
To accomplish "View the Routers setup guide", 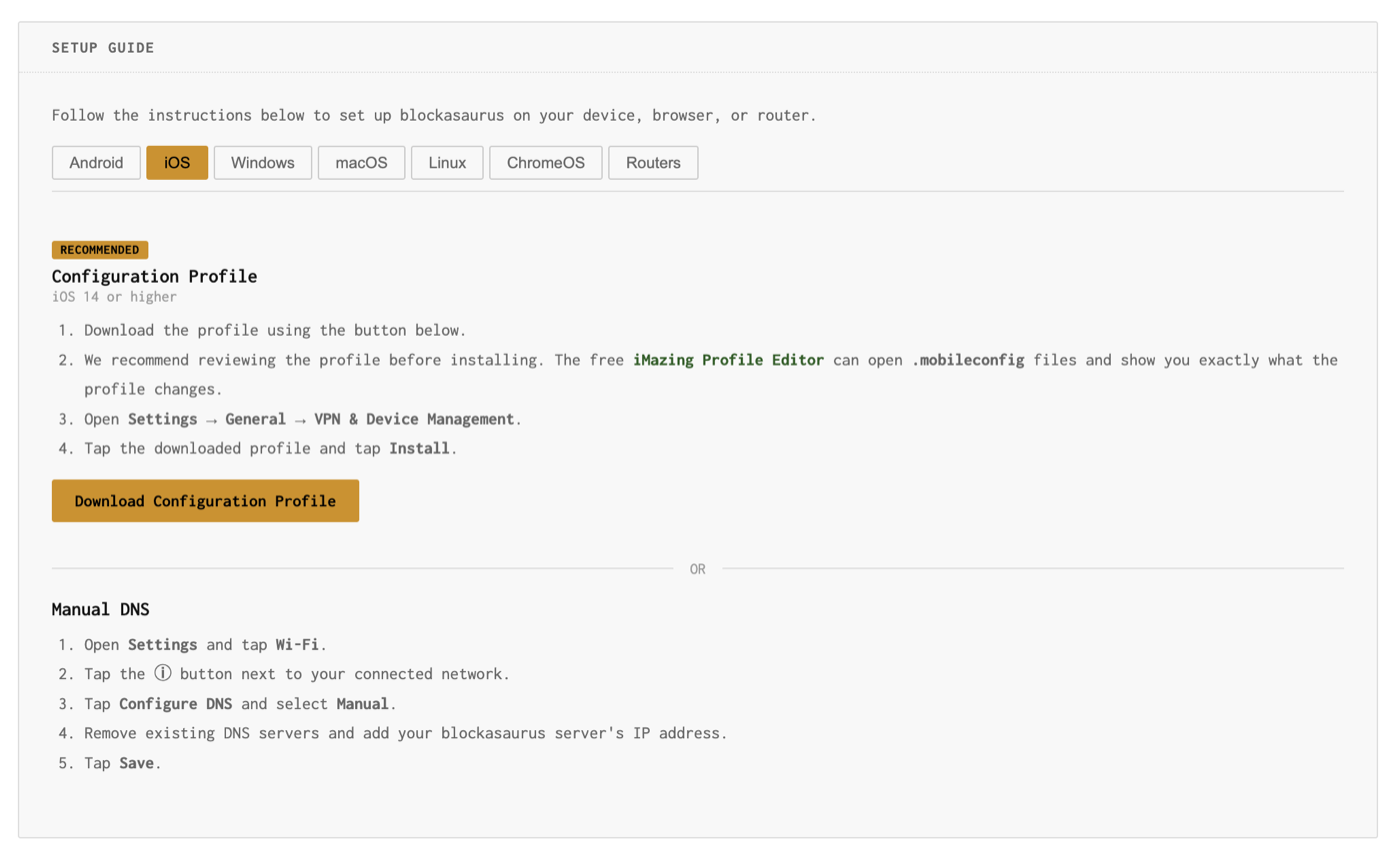I will pos(652,162).
